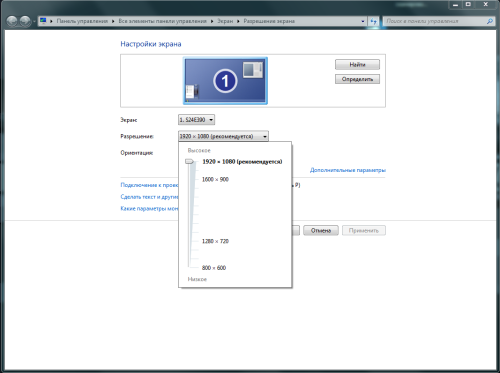The height and width of the screenshot is (373, 500).
Task: Open Панель управления breadcrumb item
Action: tap(82, 21)
